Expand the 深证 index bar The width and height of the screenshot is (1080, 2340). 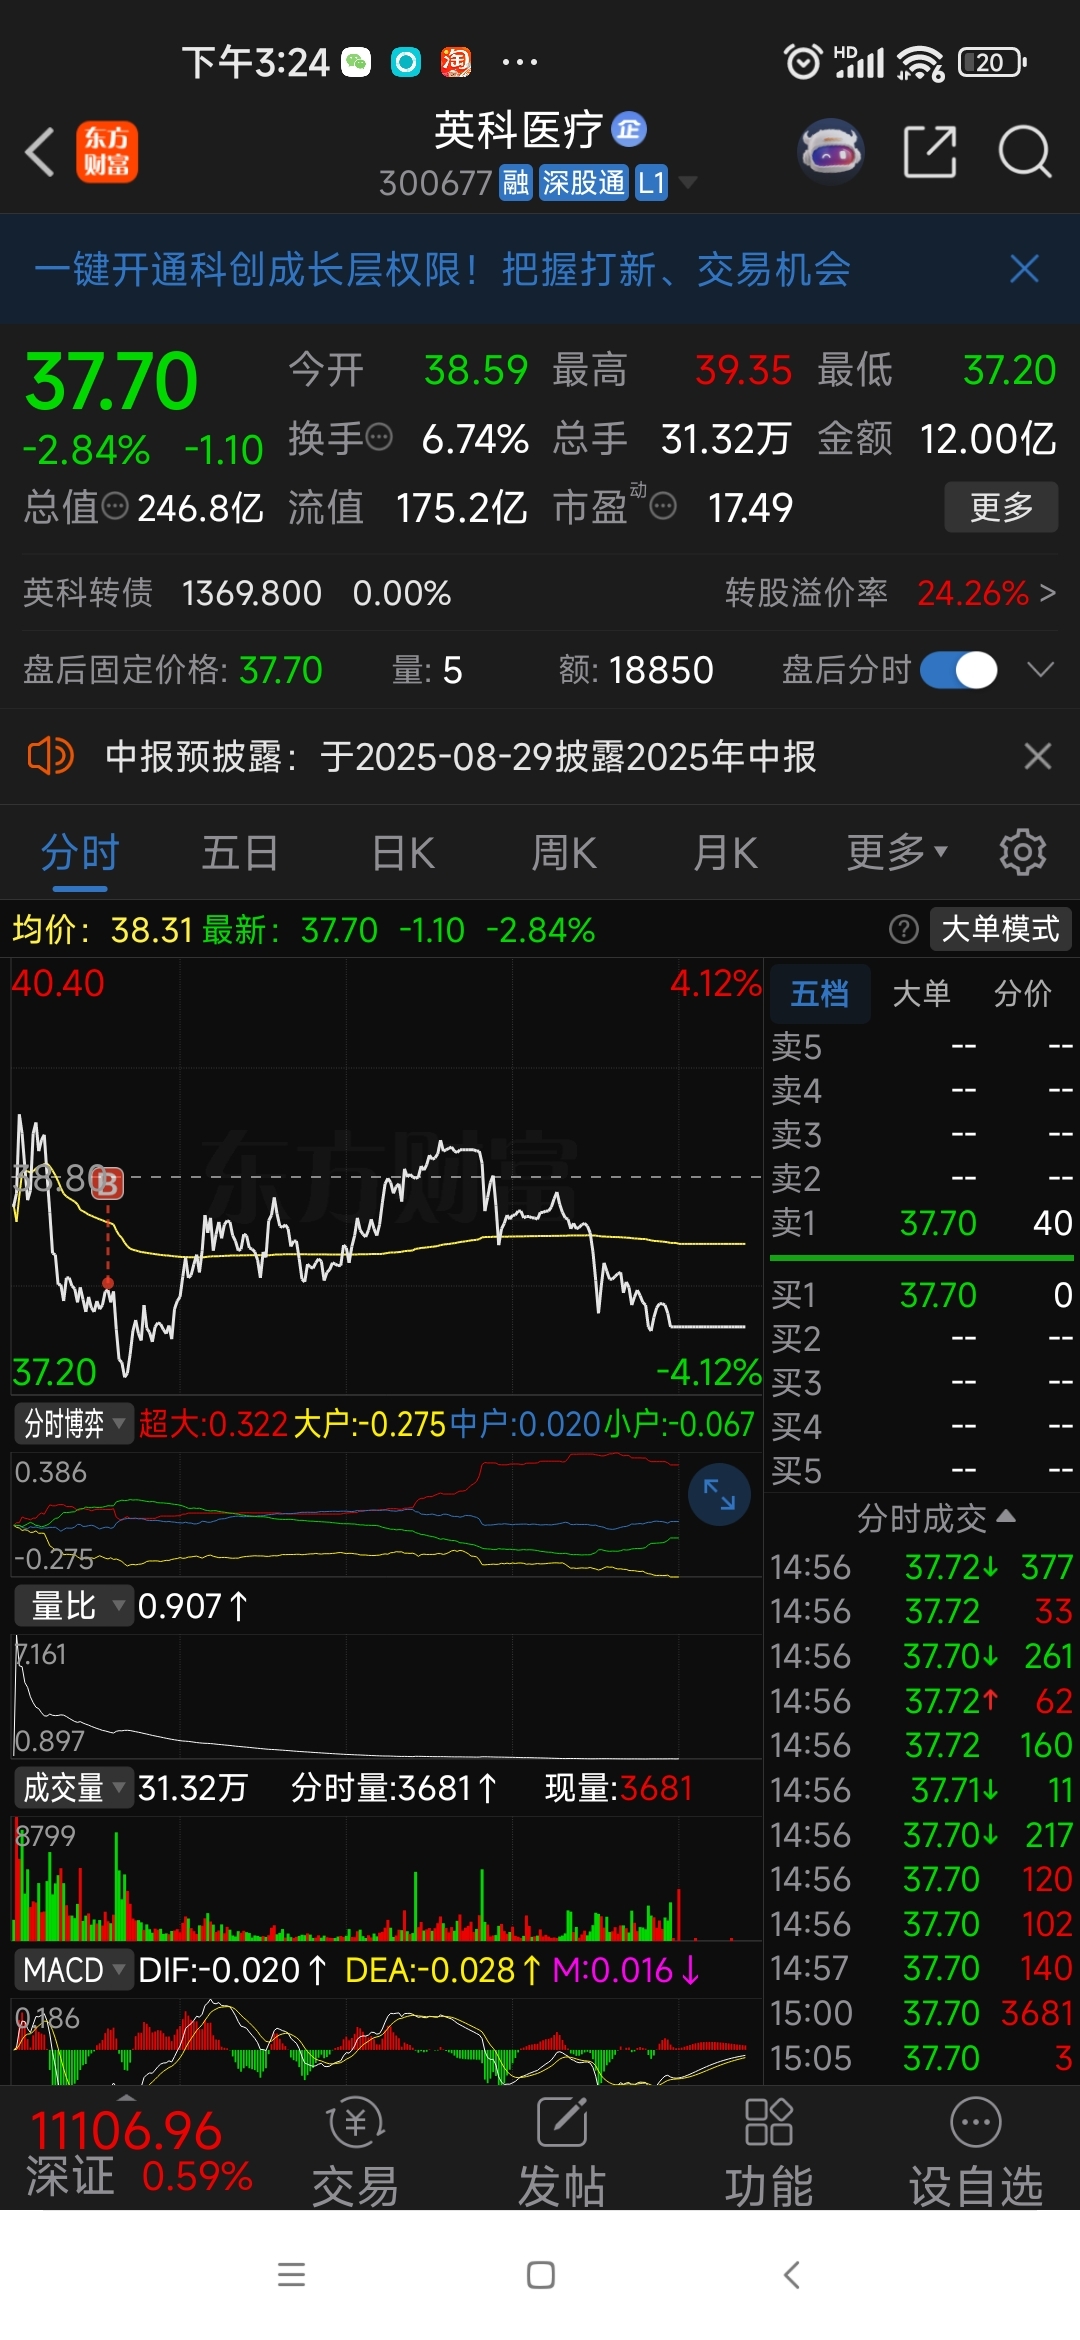(126, 2096)
